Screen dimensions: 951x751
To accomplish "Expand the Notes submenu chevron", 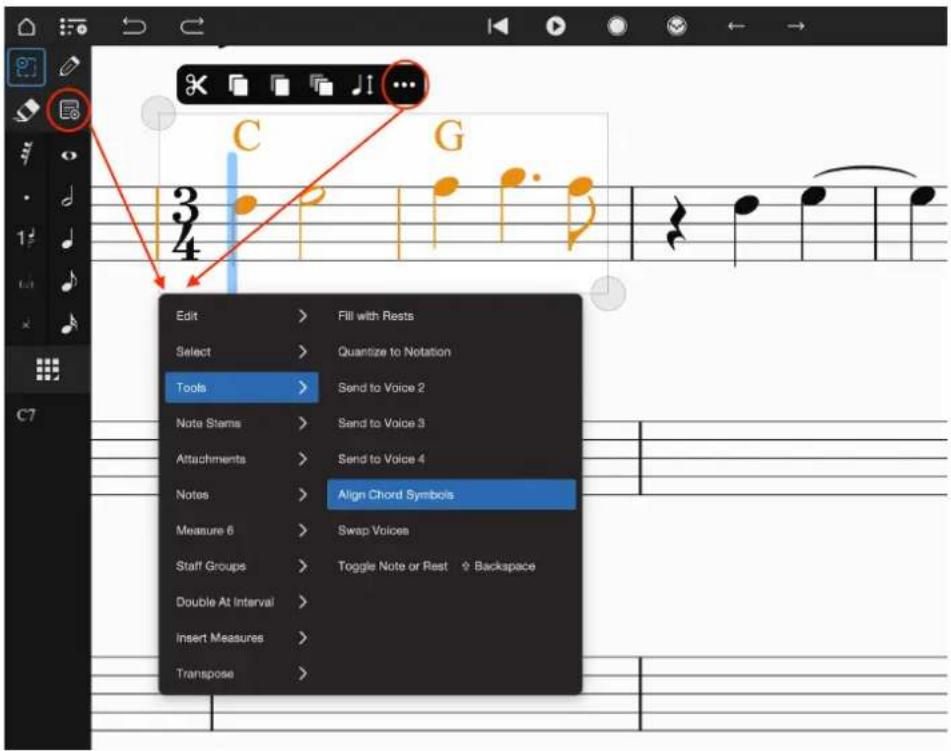I will [303, 495].
